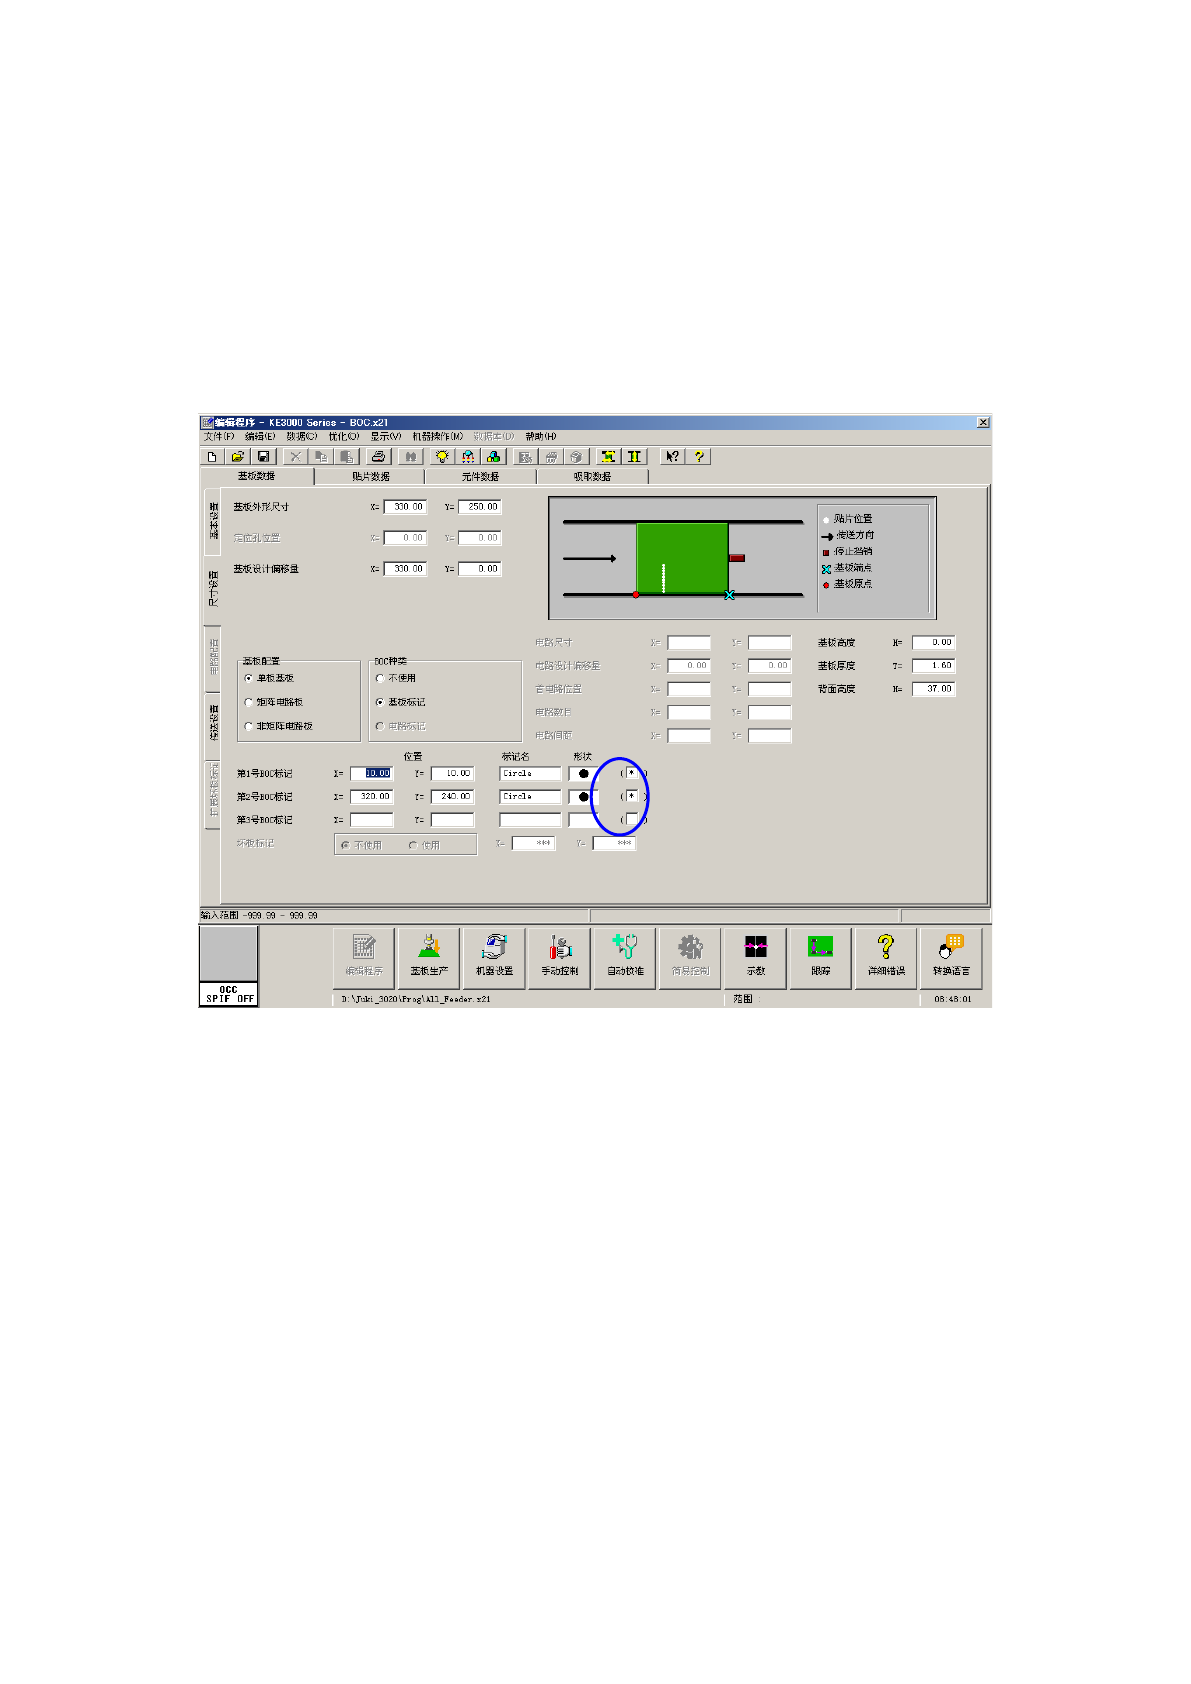Click the file path D:\Juki_2020\Prog\All_Feeder.x21

tap(416, 999)
